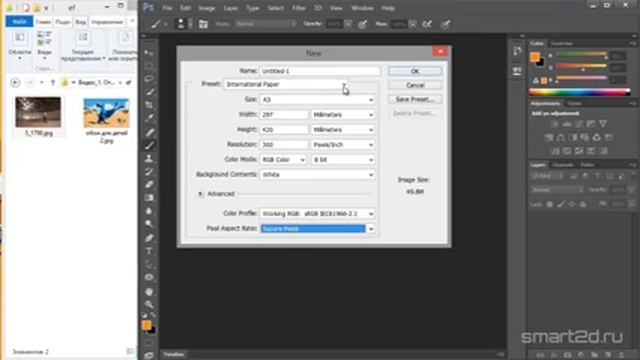Viewport: 640px width, 360px height.
Task: Click into the Resolution value field
Action: point(284,144)
